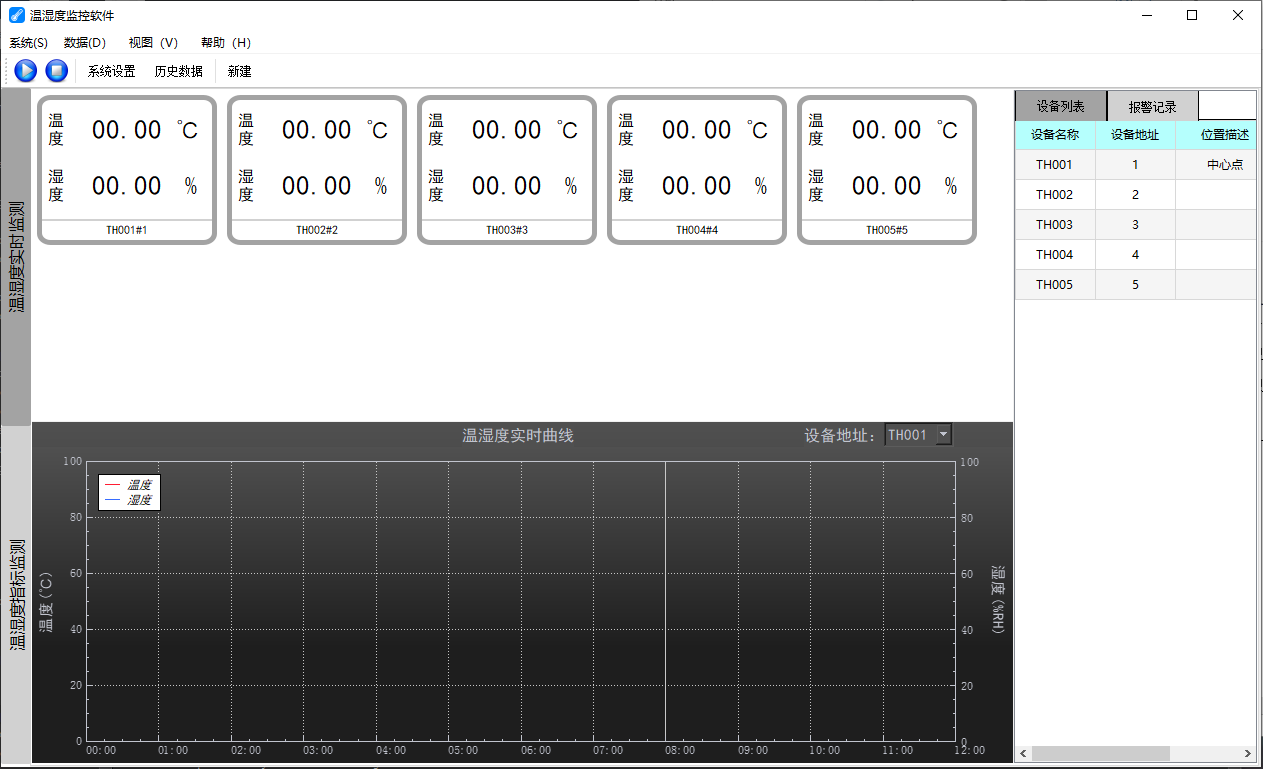Maximize the 温湿度监控软件 window
1263x769 pixels.
(1191, 15)
